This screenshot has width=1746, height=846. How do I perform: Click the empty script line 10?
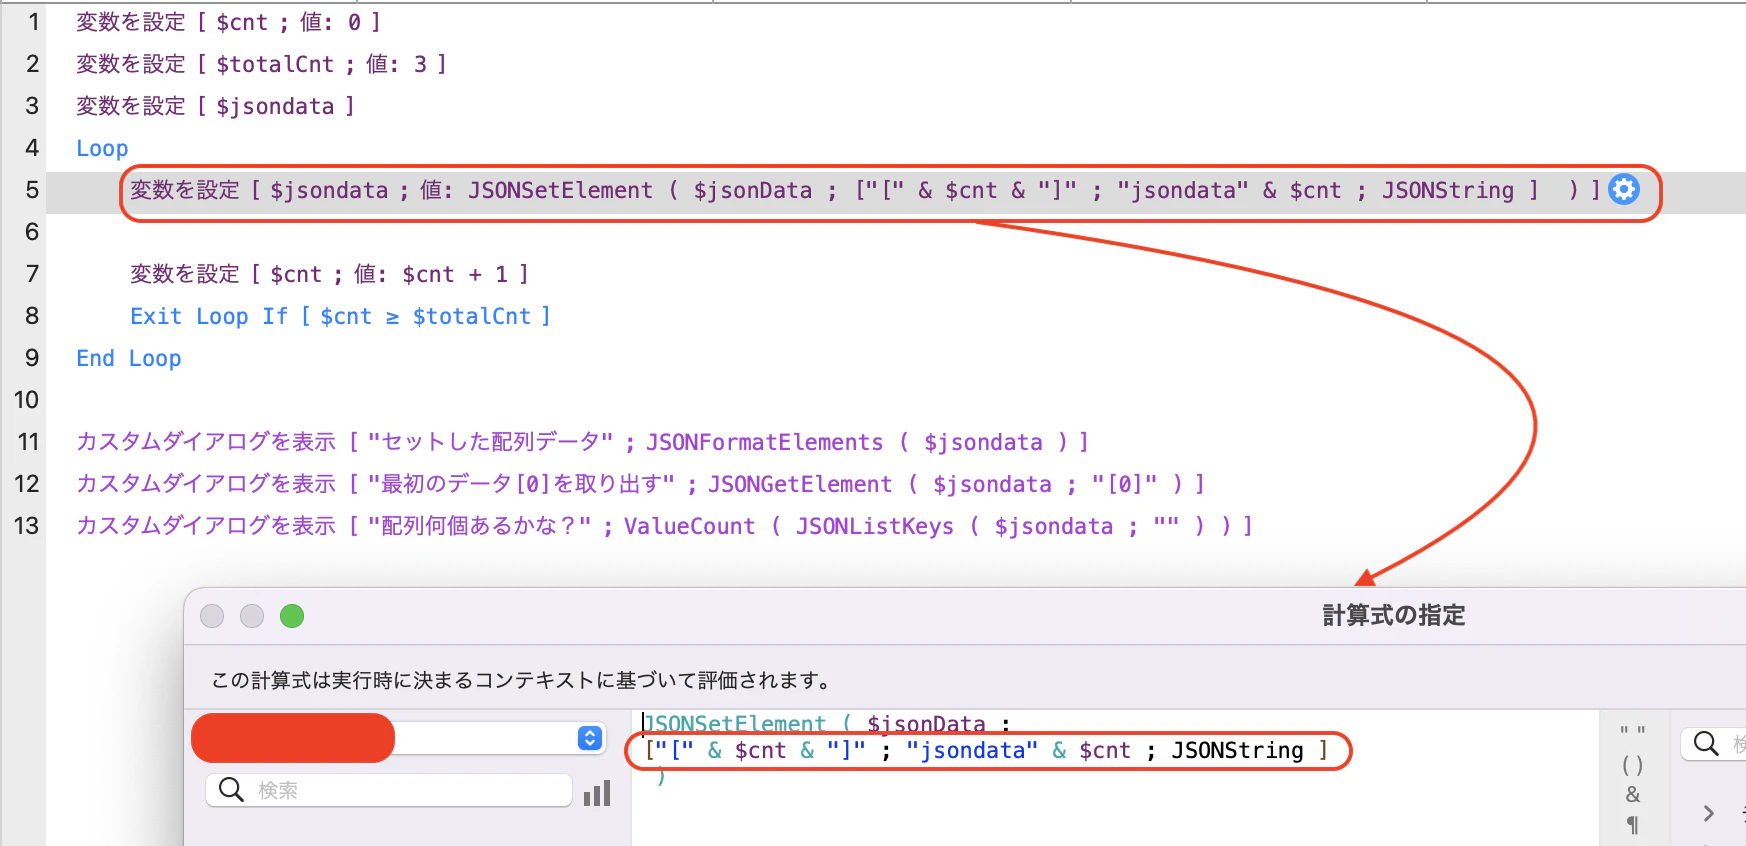click(x=895, y=400)
